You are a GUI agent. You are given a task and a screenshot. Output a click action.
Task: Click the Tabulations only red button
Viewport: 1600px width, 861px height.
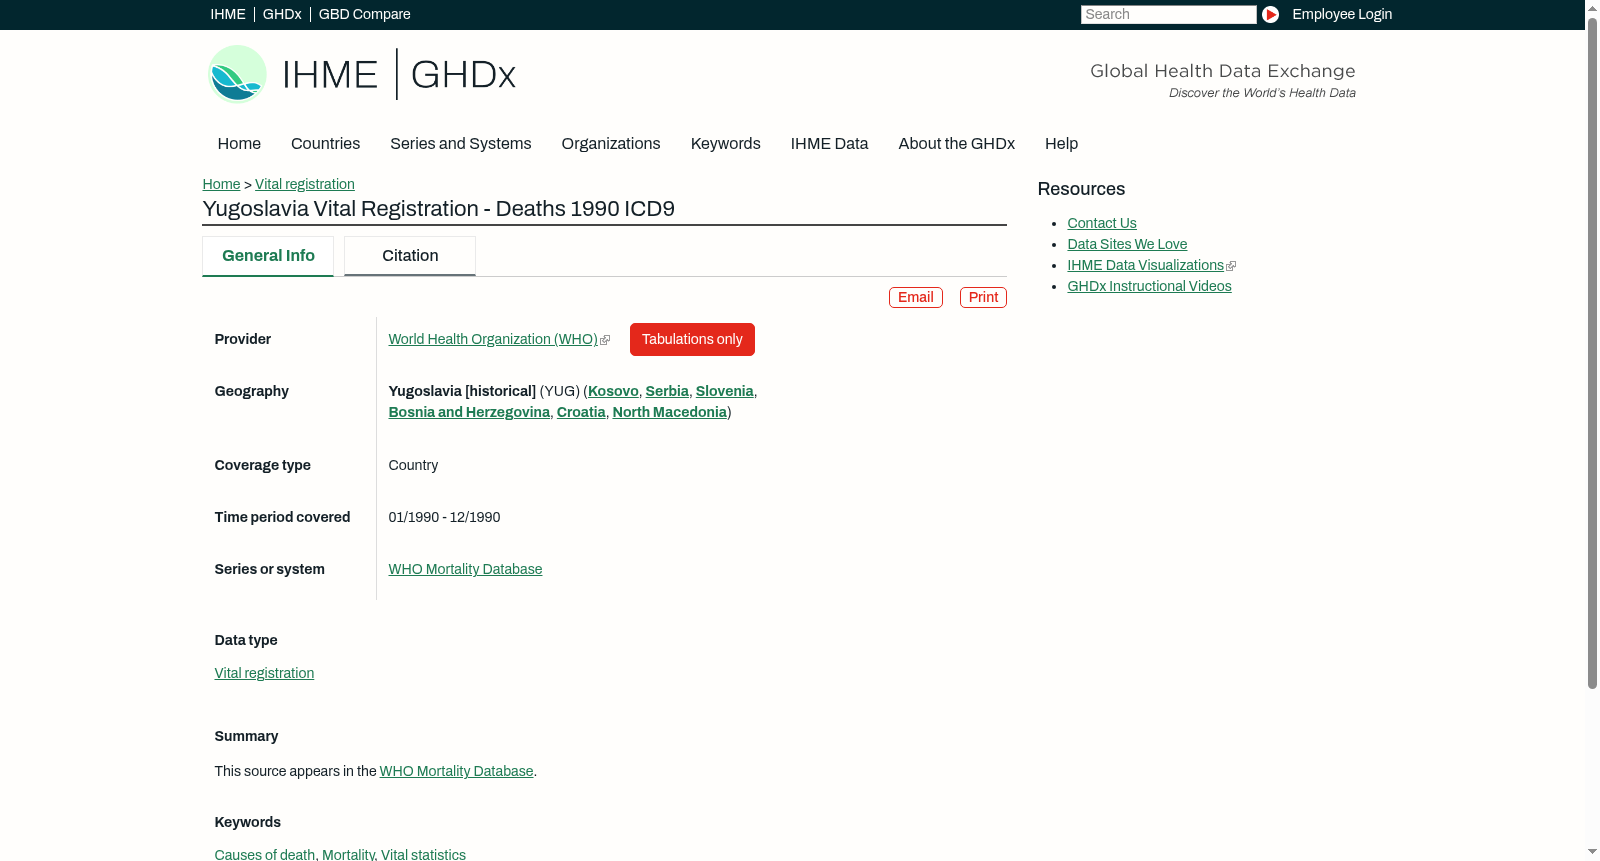tap(692, 340)
